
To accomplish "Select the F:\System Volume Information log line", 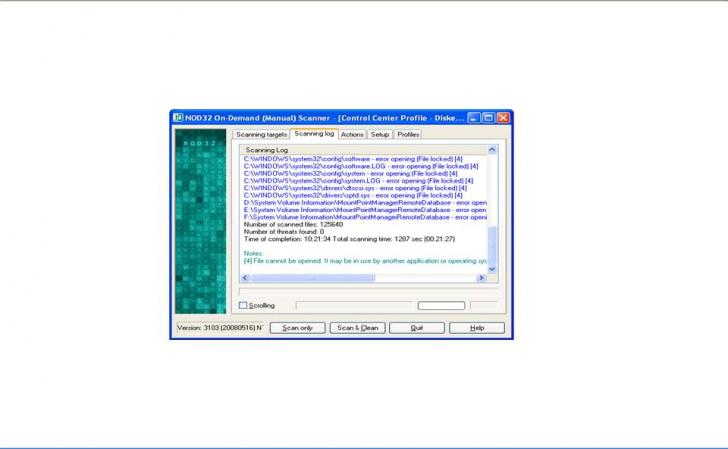I will pos(365,217).
